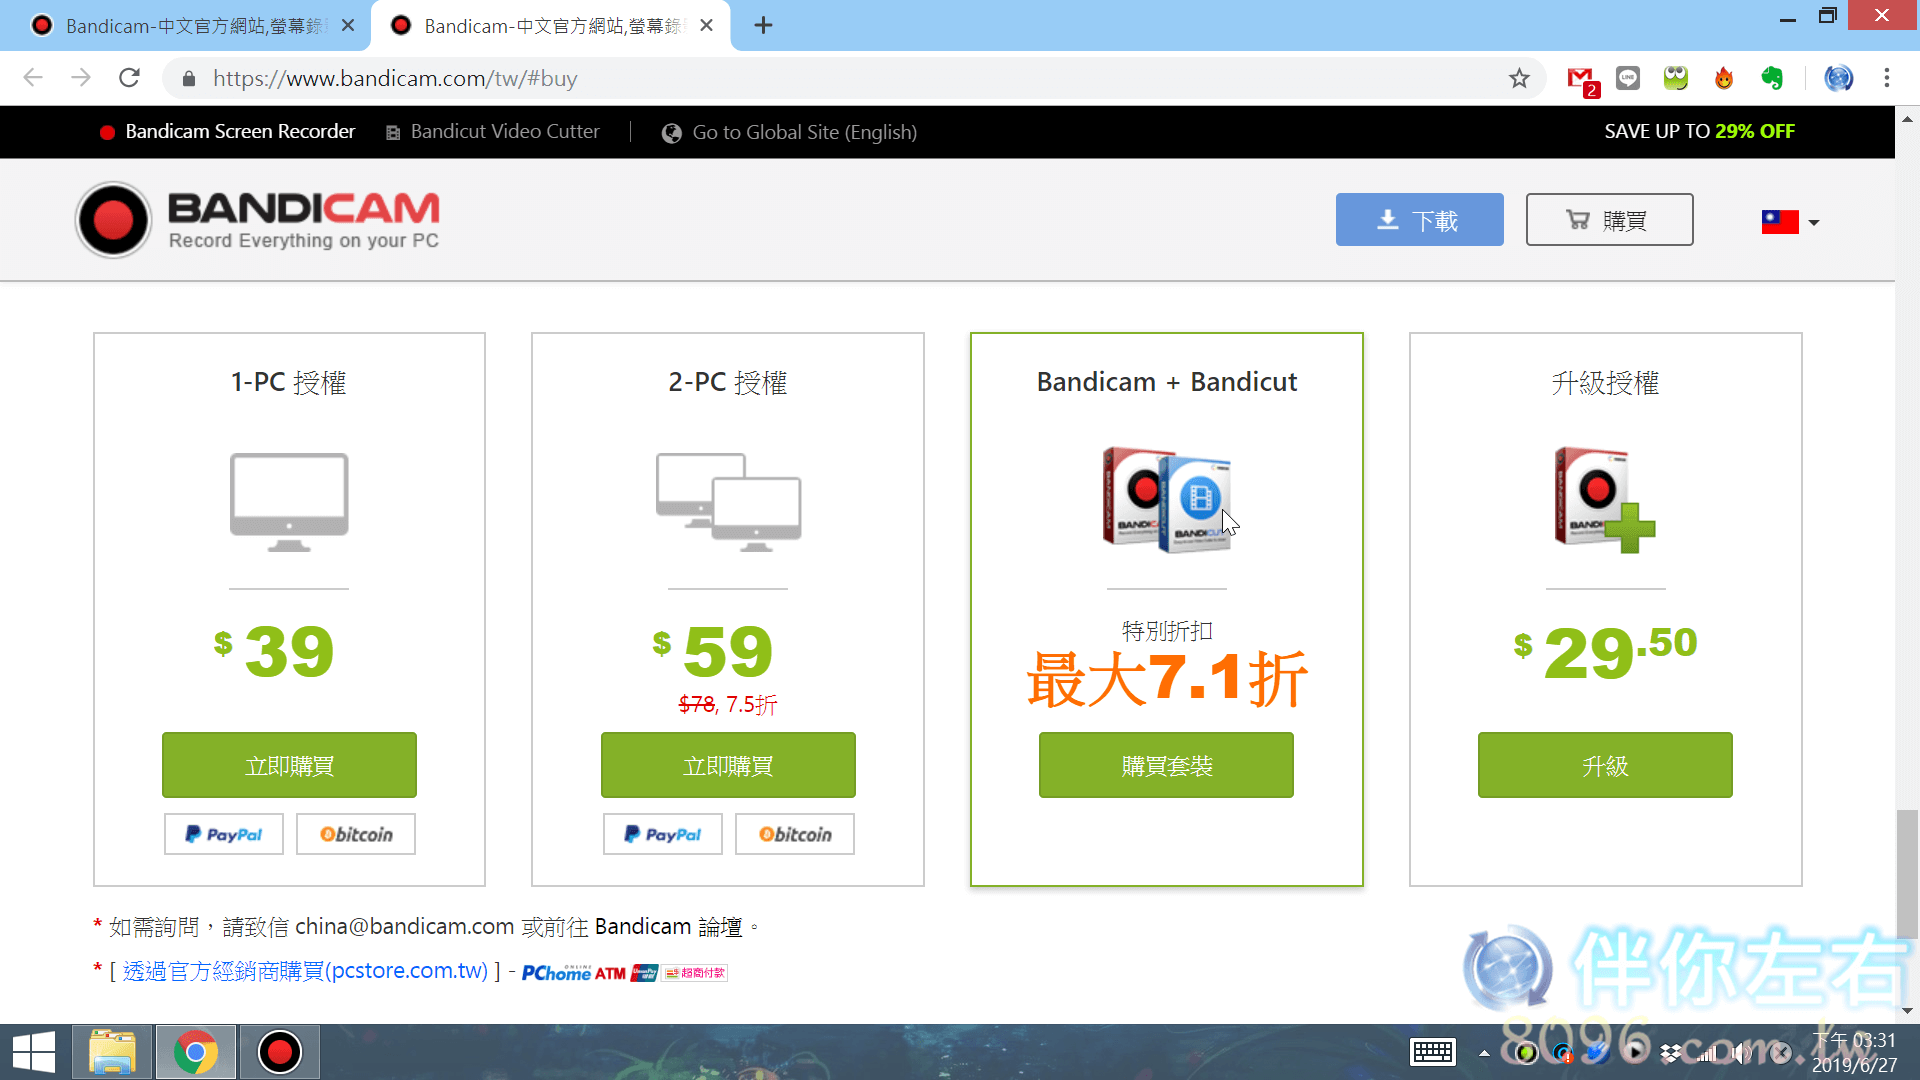
Task: Click the dual monitor 2-PC icon
Action: click(x=728, y=502)
